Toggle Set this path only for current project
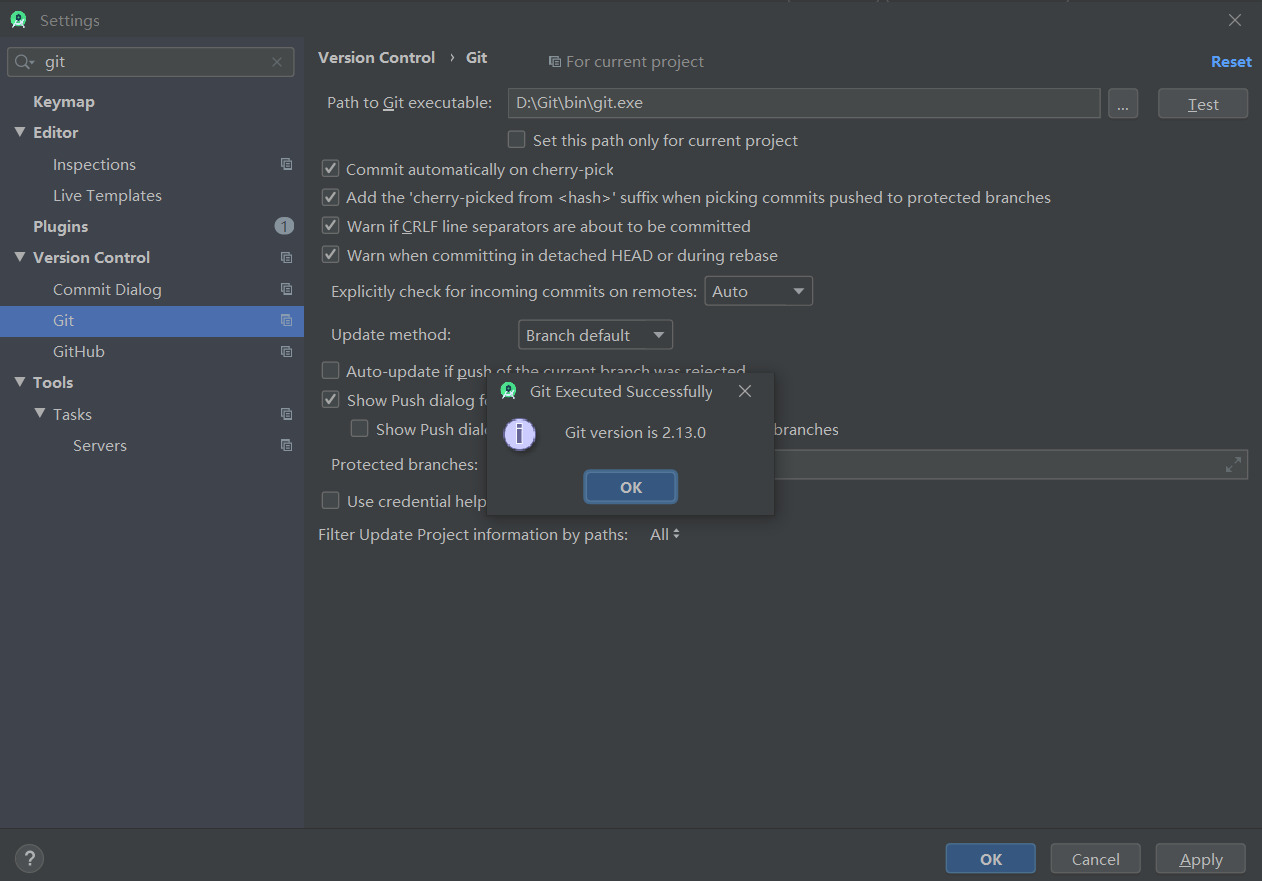Image resolution: width=1262 pixels, height=881 pixels. coord(516,140)
